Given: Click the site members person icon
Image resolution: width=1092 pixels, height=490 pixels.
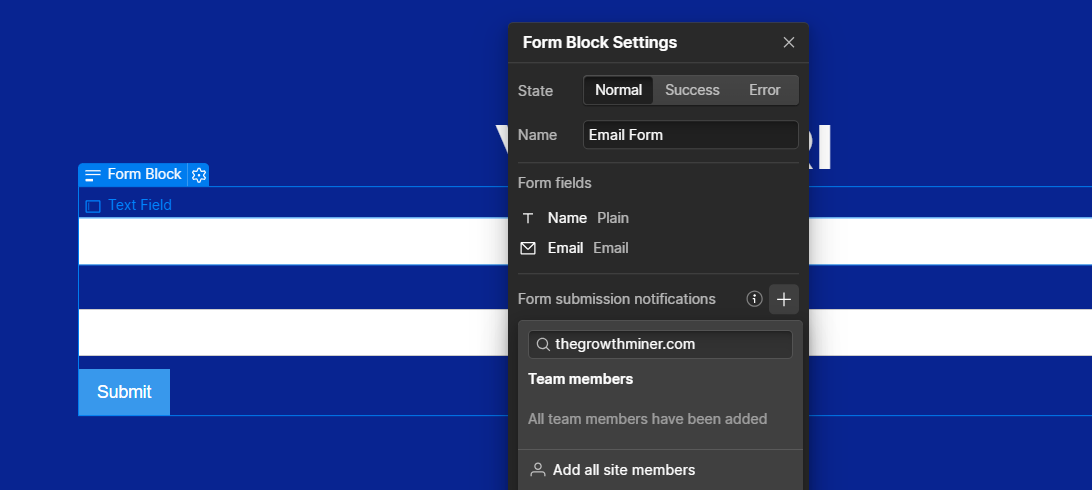Looking at the screenshot, I should click(538, 470).
